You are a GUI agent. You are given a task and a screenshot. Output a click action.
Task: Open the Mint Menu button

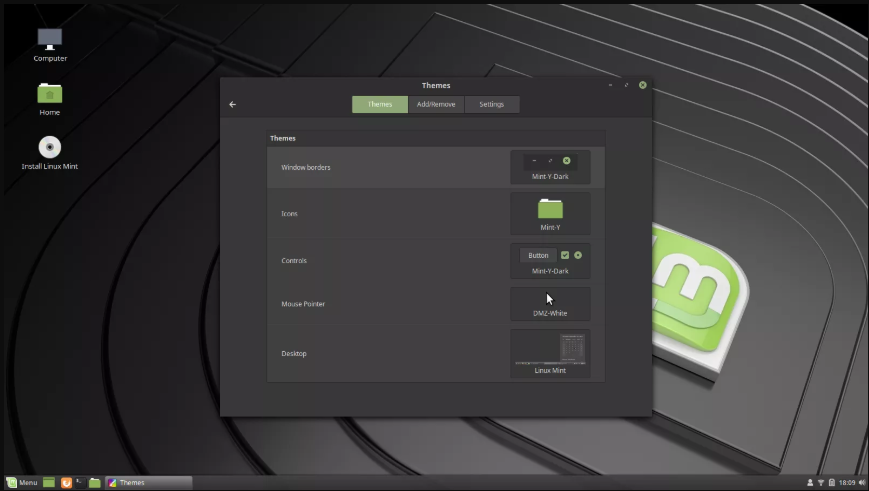click(x=22, y=483)
